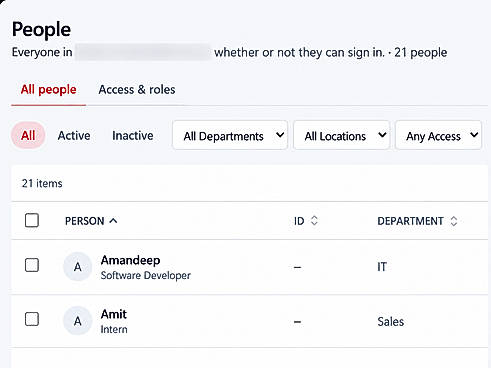Check the checkbox for Amandeep's row
Viewport: 491px width, 368px height.
click(32, 265)
